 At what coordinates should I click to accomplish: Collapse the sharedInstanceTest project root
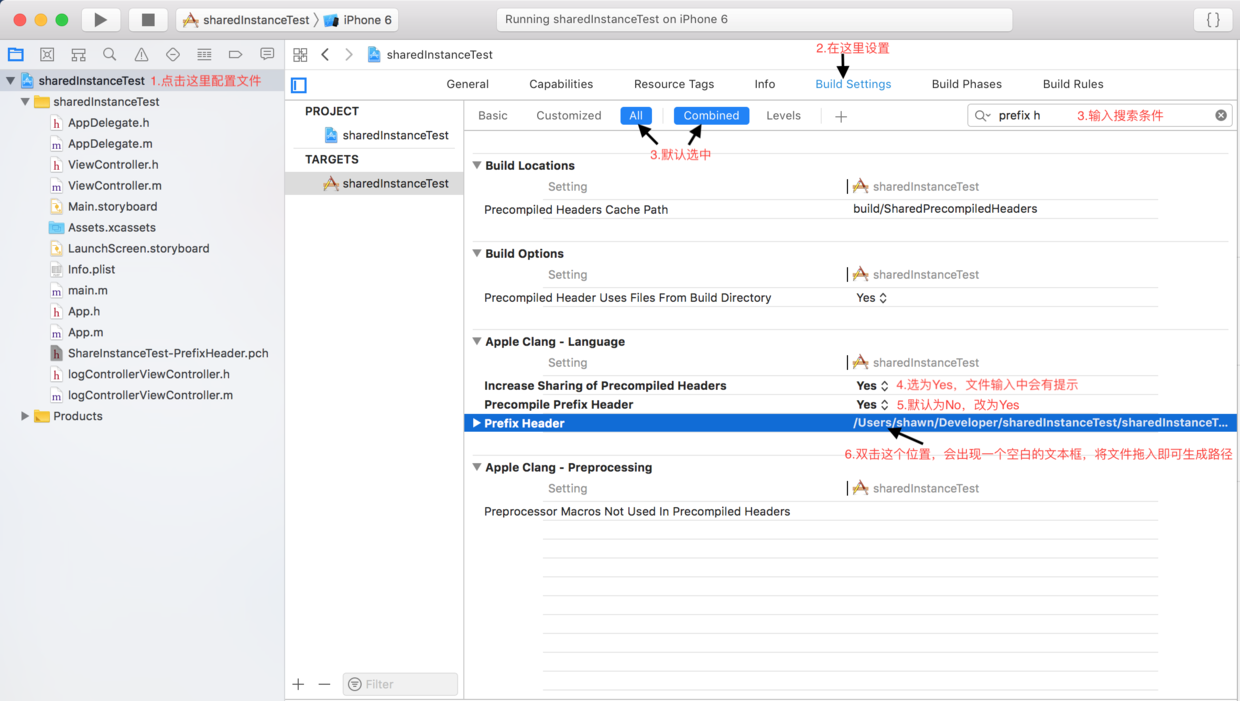[x=10, y=81]
